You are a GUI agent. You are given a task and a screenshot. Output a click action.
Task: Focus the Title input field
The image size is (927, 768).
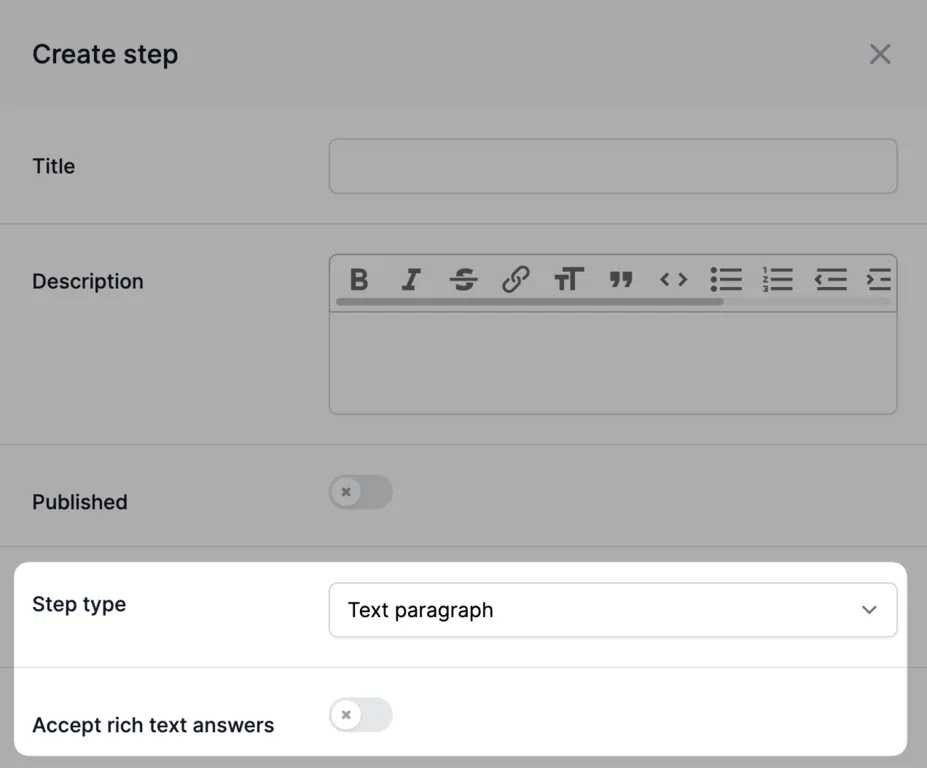(613, 166)
